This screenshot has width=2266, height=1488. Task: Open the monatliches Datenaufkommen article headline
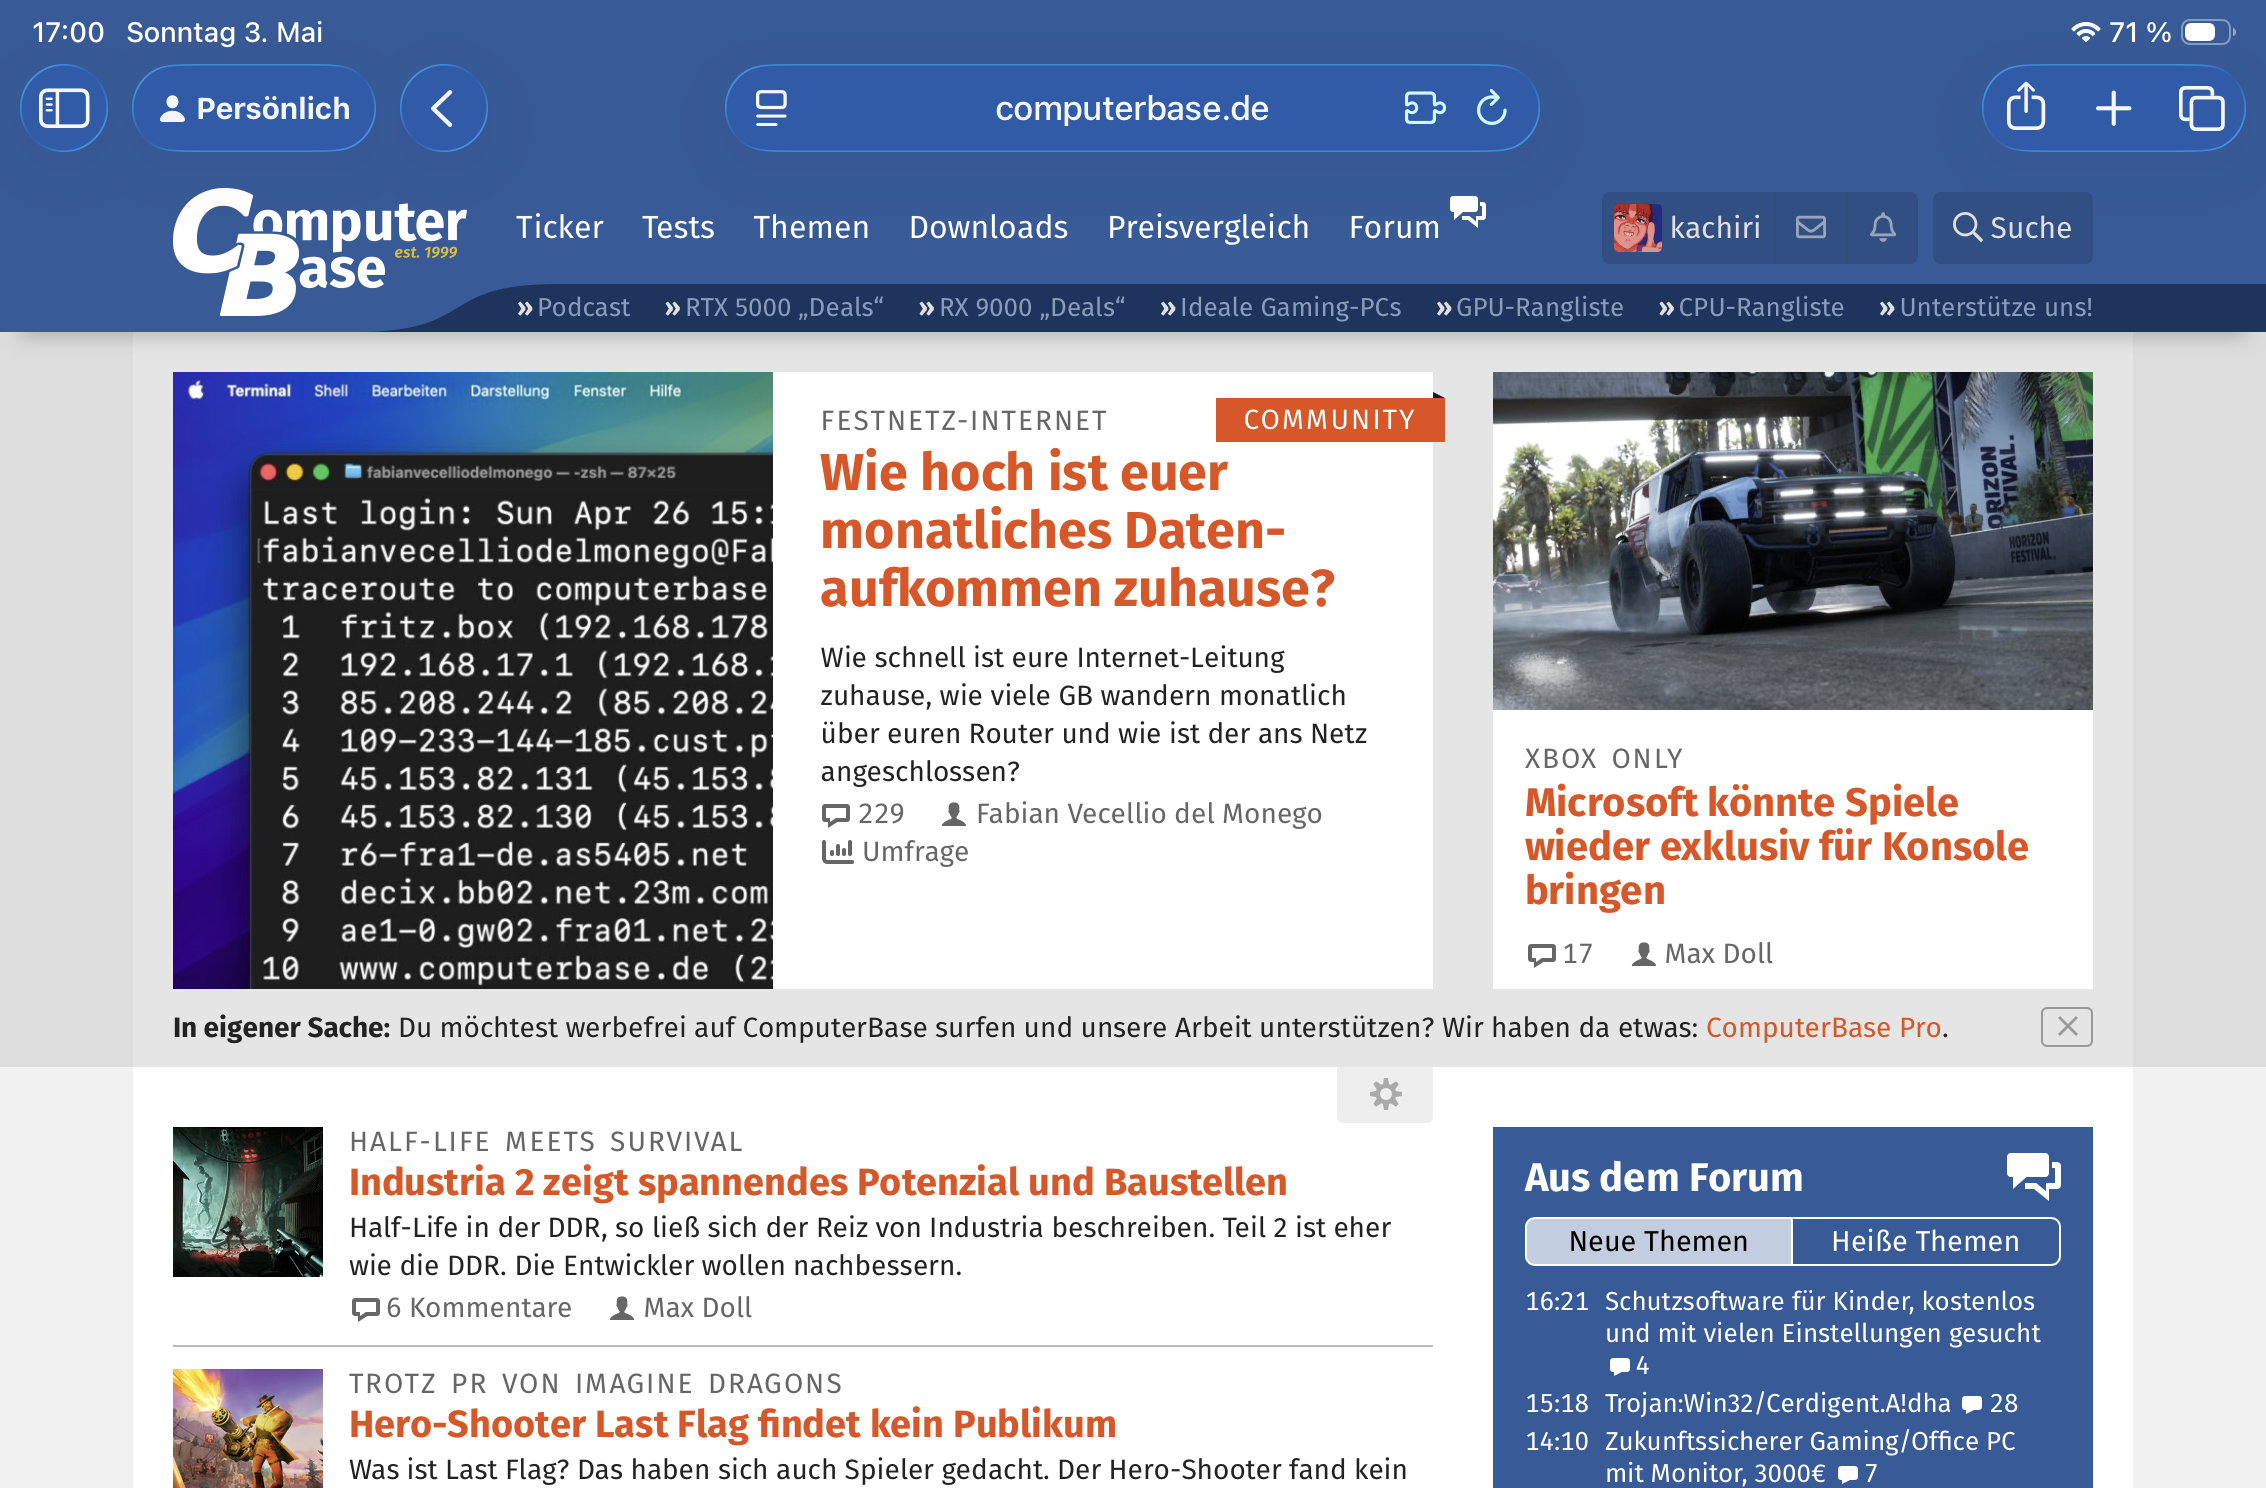(x=1078, y=530)
